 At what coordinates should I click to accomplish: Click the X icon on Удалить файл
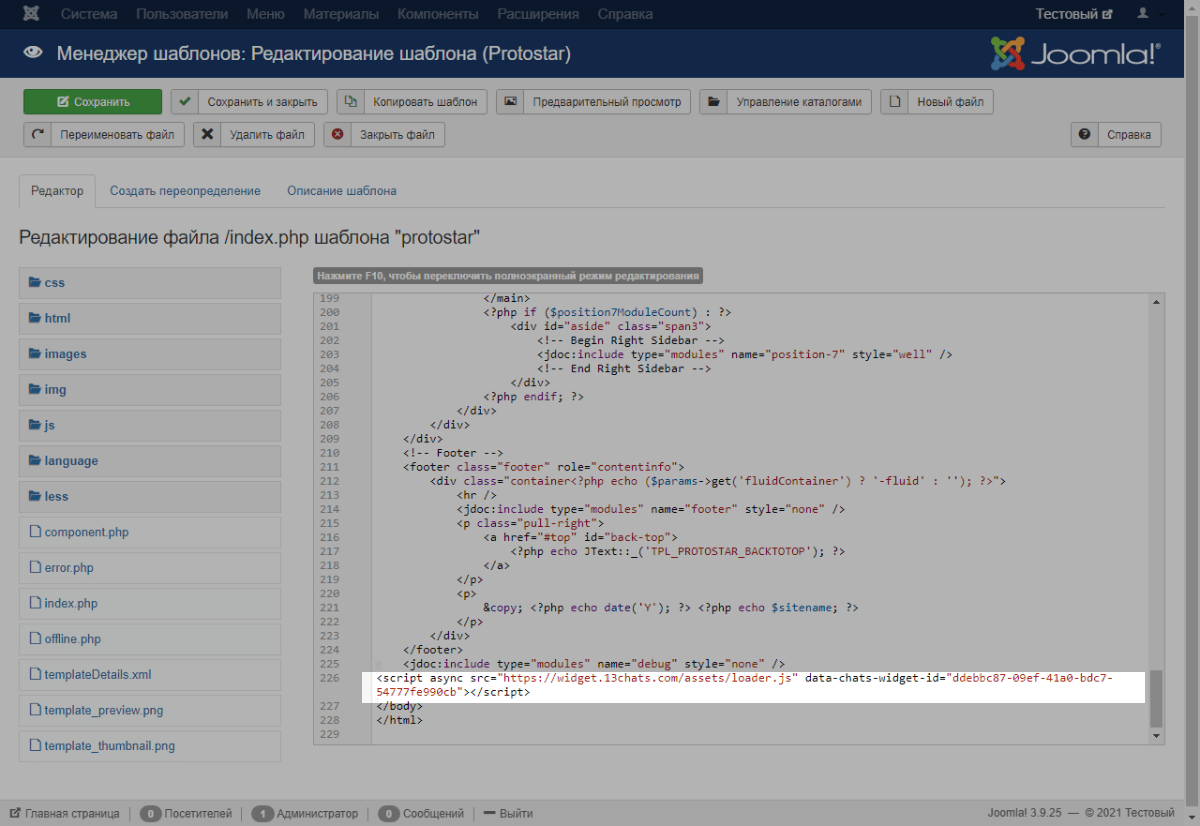pos(206,135)
